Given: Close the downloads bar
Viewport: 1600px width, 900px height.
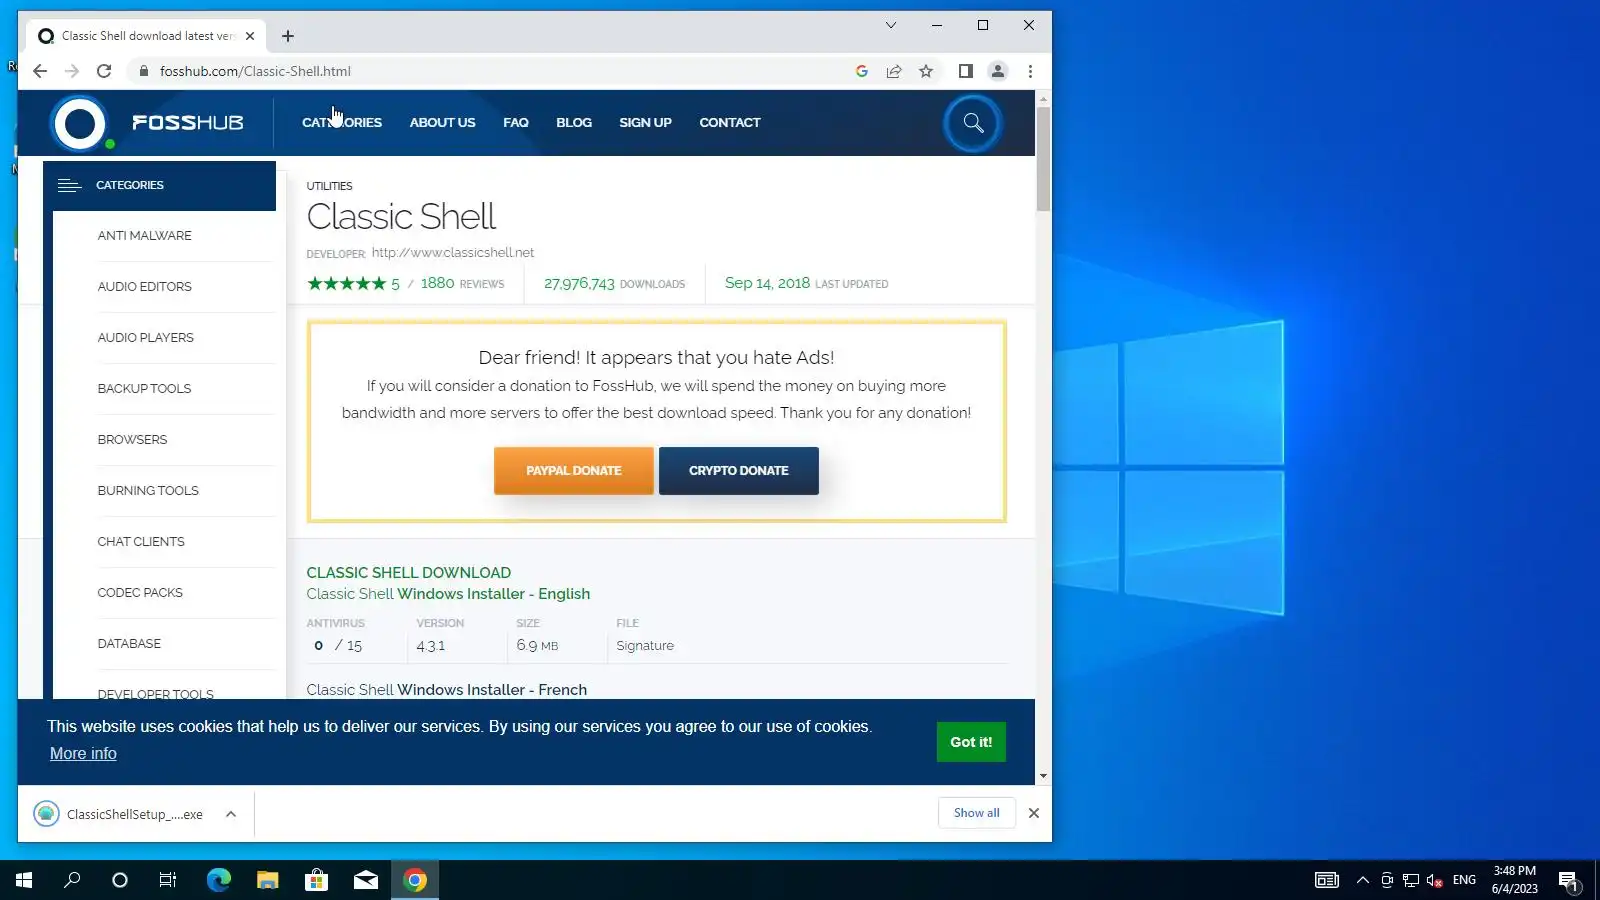Looking at the screenshot, I should [1034, 813].
